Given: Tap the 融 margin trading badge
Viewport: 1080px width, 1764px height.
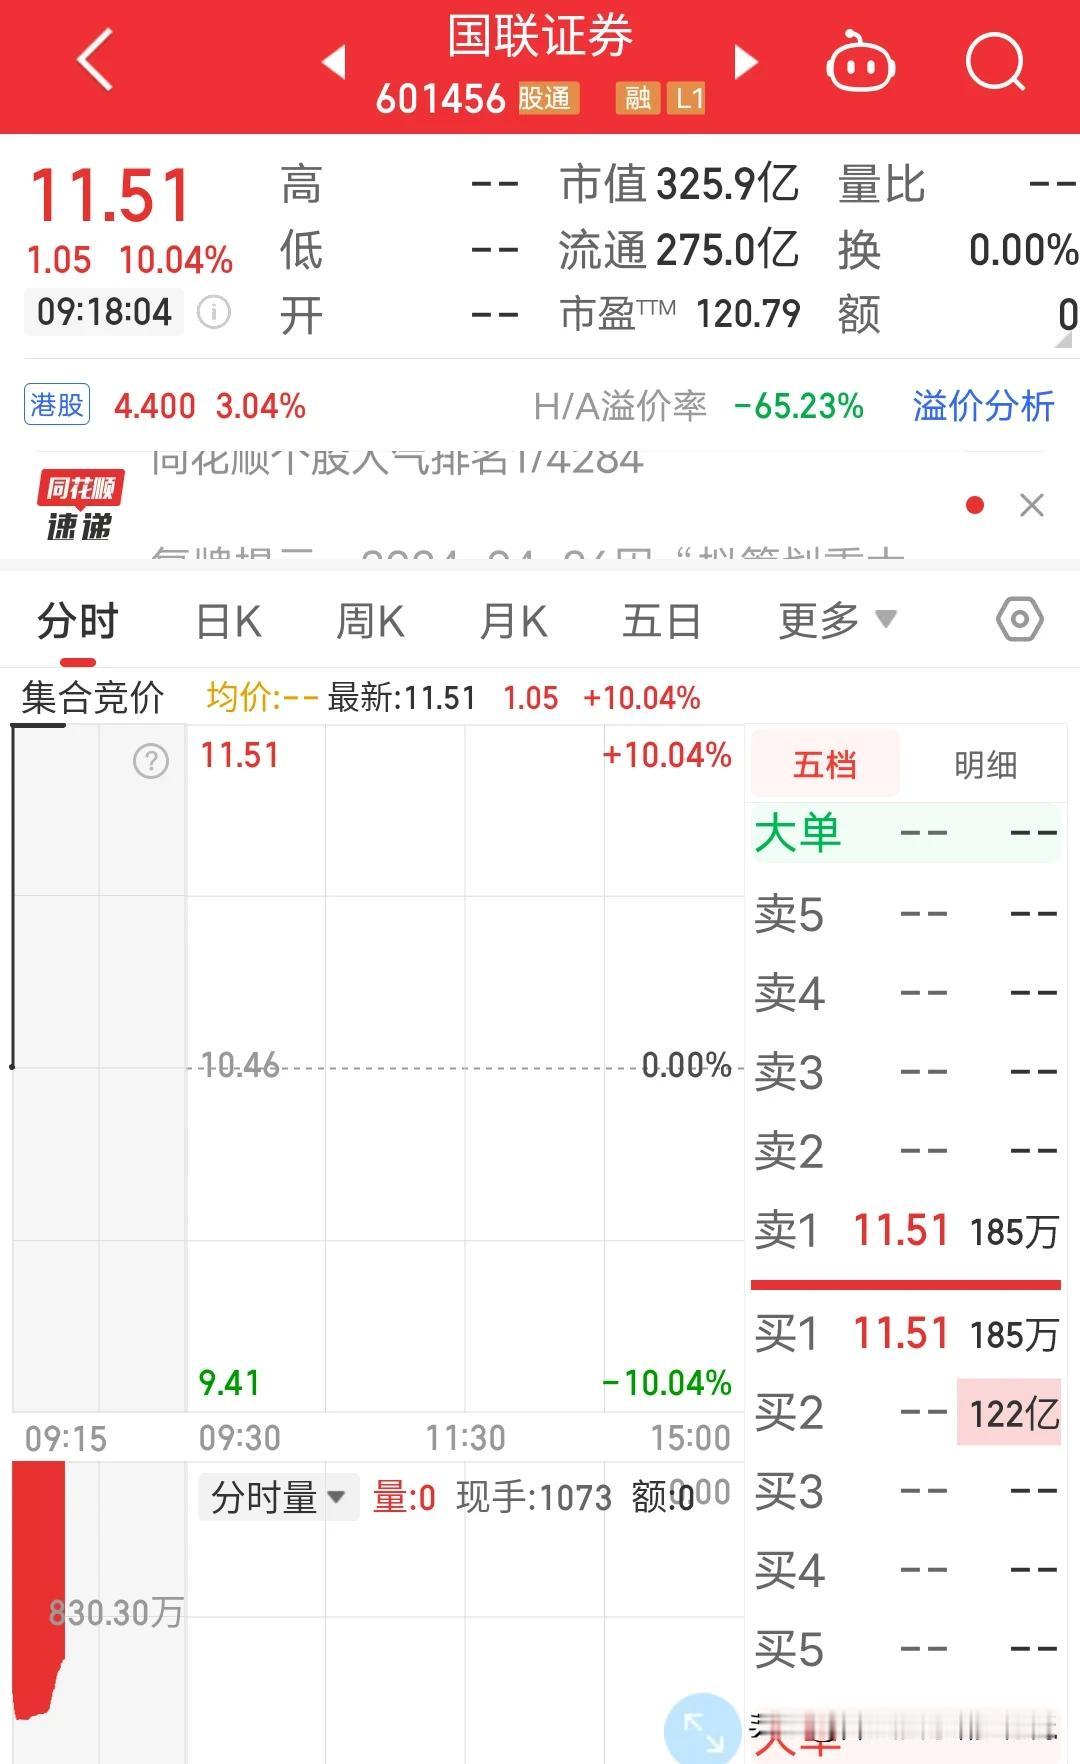Looking at the screenshot, I should (x=637, y=98).
